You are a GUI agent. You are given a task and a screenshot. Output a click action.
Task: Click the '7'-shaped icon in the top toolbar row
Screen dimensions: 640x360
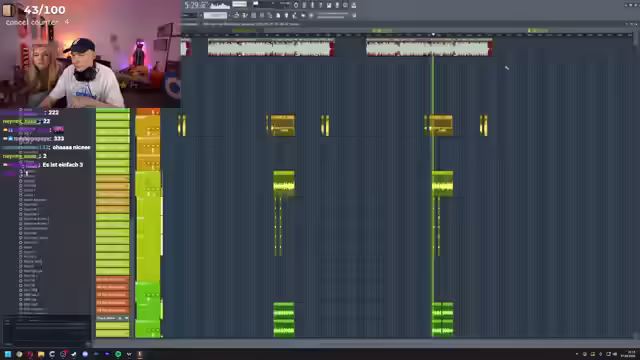tap(320, 5)
